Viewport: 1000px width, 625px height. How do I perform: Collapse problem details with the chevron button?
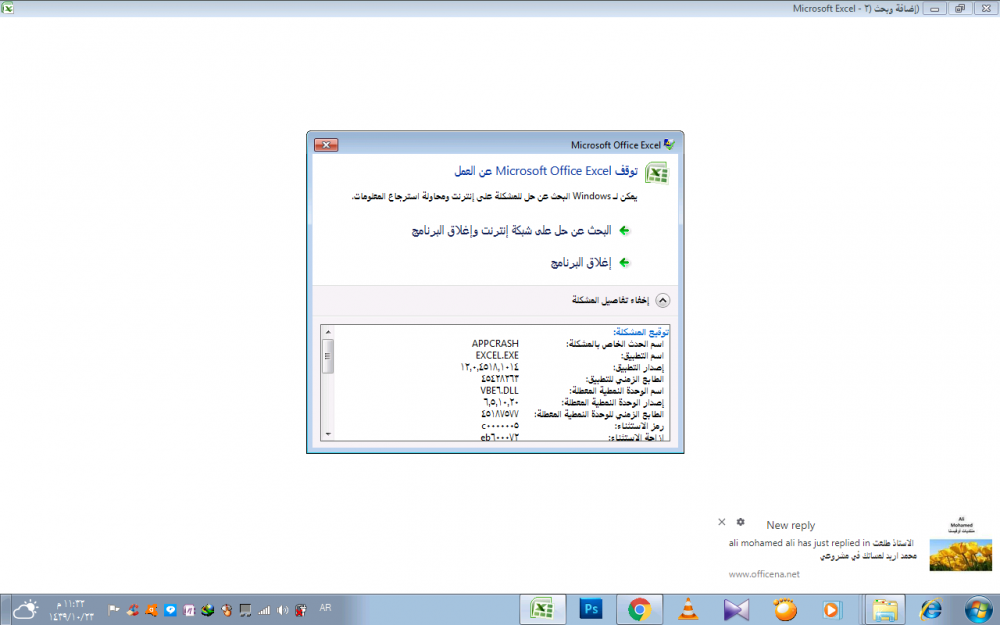pos(663,300)
